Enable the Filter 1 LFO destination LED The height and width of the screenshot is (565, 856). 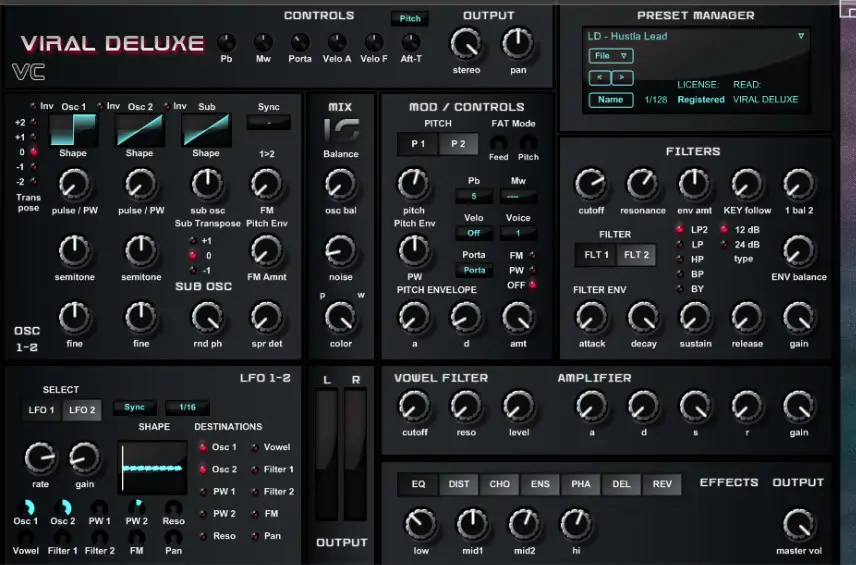[254, 469]
